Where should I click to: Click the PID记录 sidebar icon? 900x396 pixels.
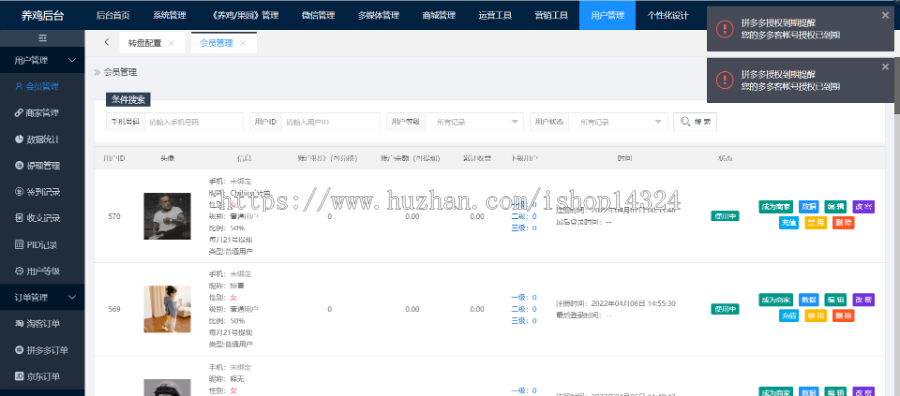(19, 244)
